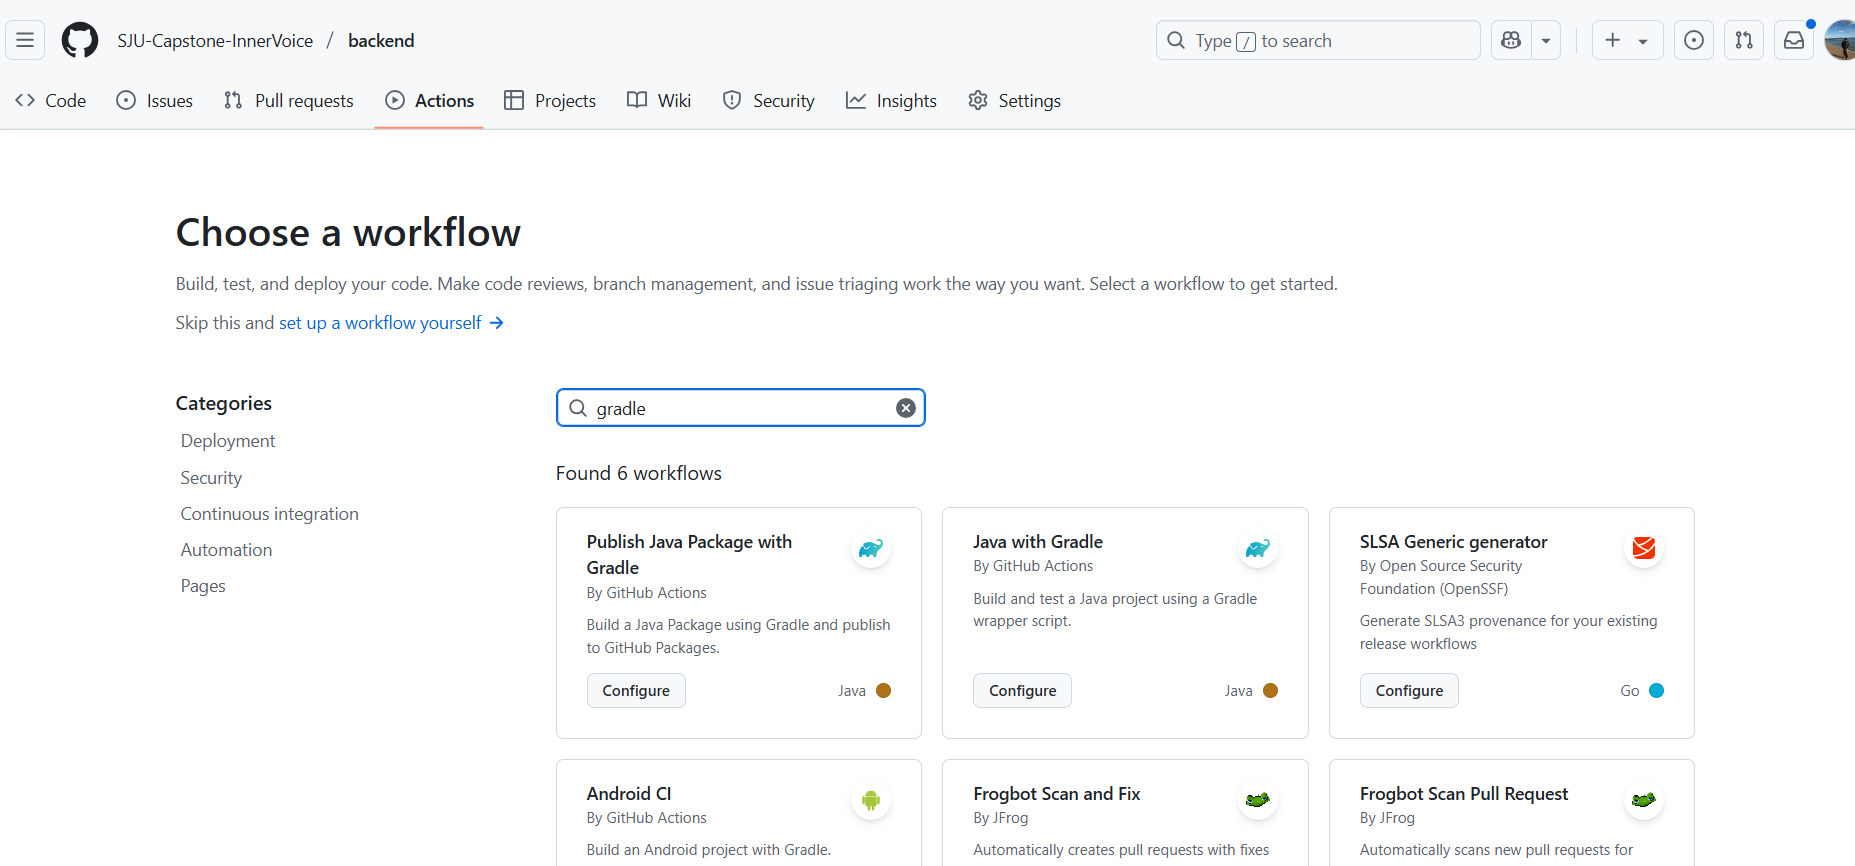Switch to the Code tab

click(51, 100)
